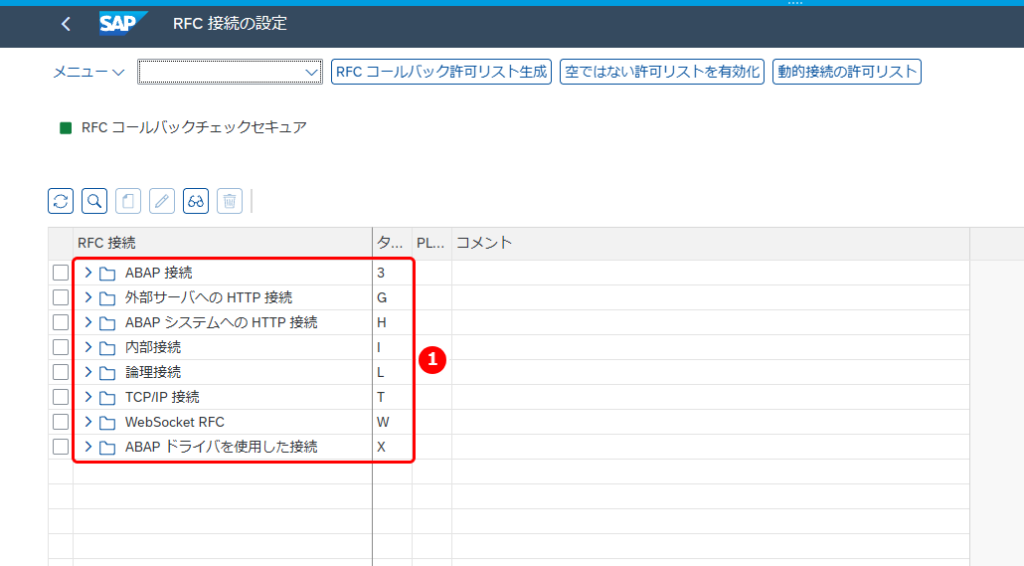
Task: Select the ABAP ドライバを使用した接続 label
Action: (x=221, y=447)
